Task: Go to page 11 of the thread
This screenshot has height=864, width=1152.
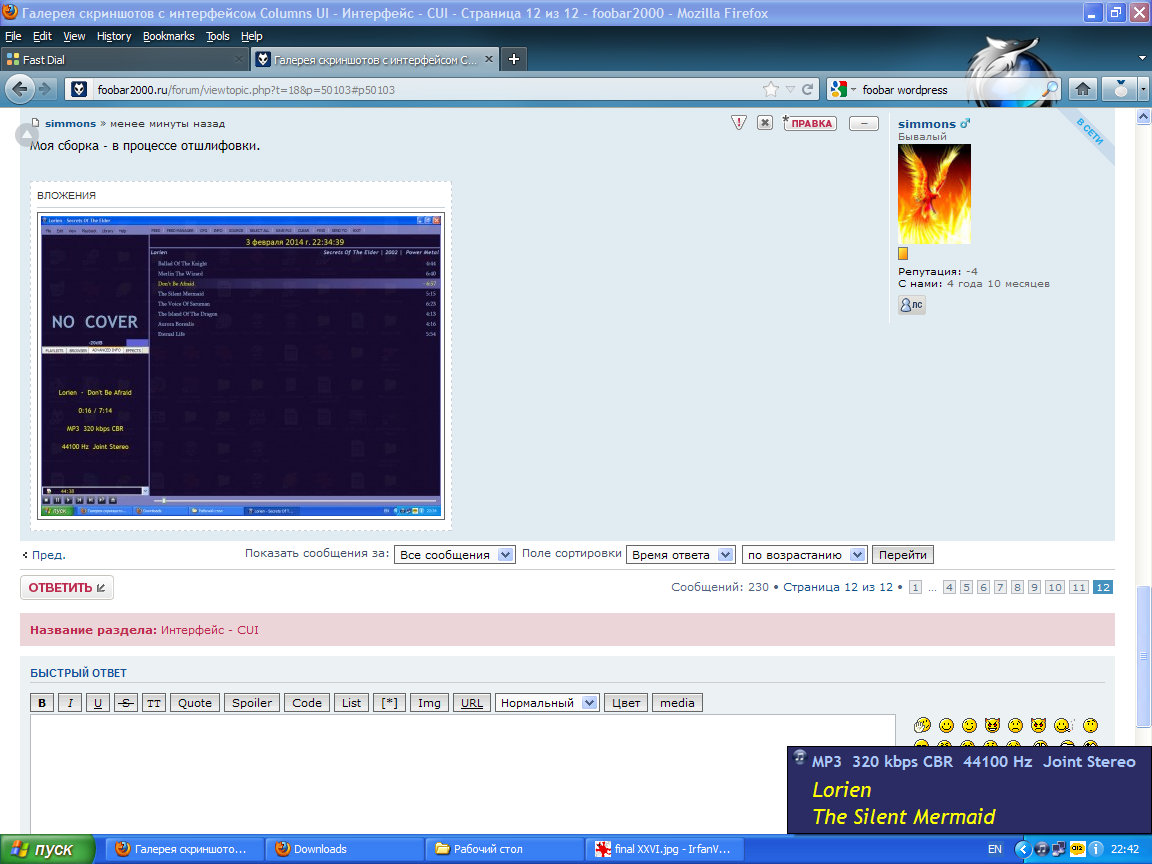Action: click(1079, 587)
